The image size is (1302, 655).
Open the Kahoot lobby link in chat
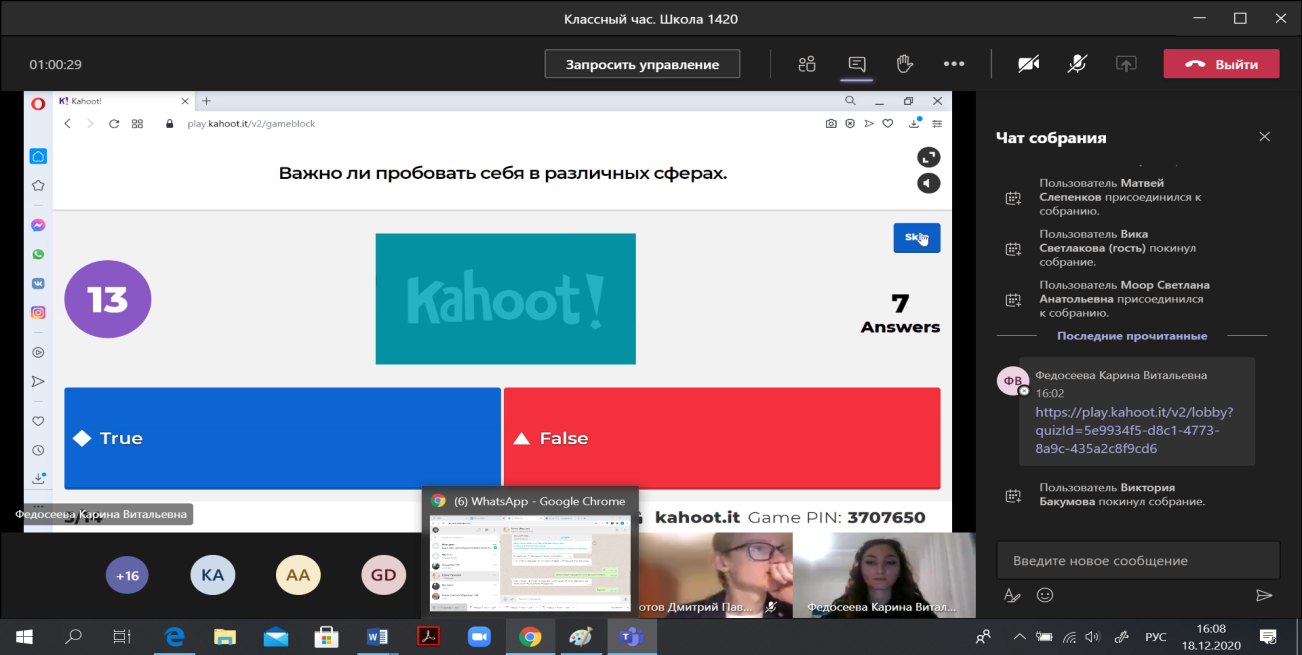coord(1134,430)
